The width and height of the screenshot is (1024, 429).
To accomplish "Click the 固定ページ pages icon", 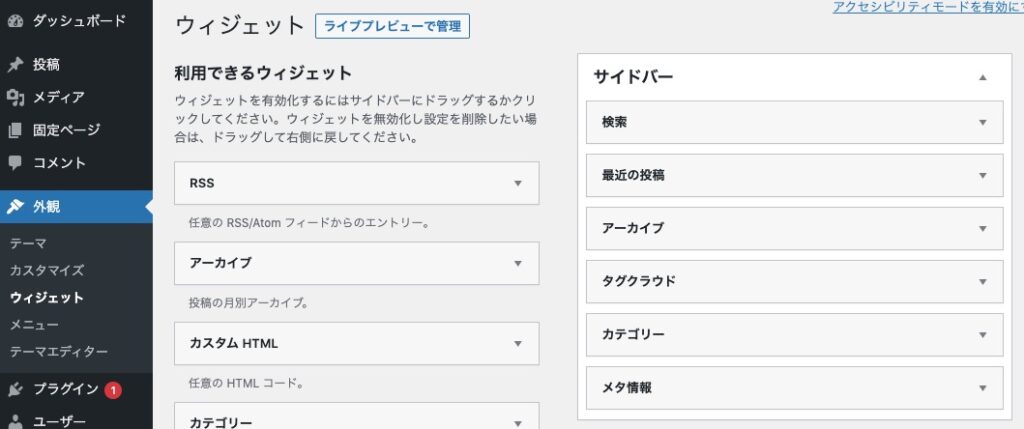I will pos(15,130).
